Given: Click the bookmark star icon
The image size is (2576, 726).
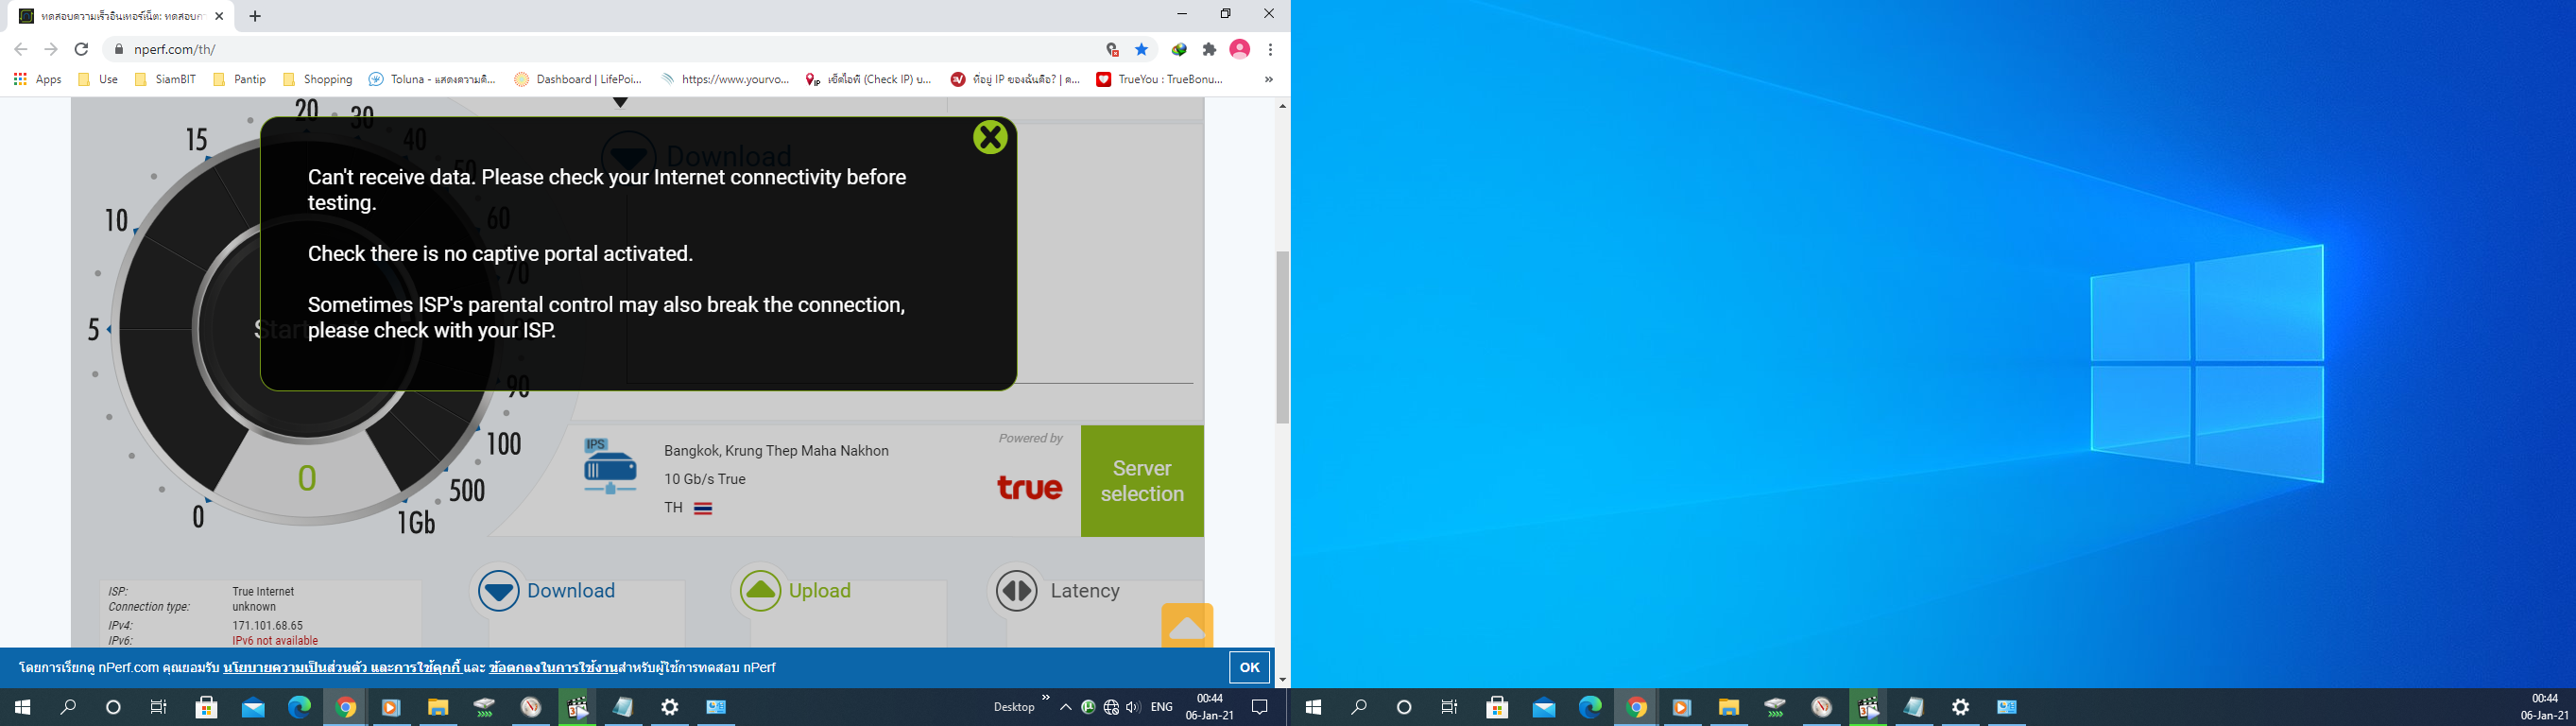Looking at the screenshot, I should coord(1141,49).
